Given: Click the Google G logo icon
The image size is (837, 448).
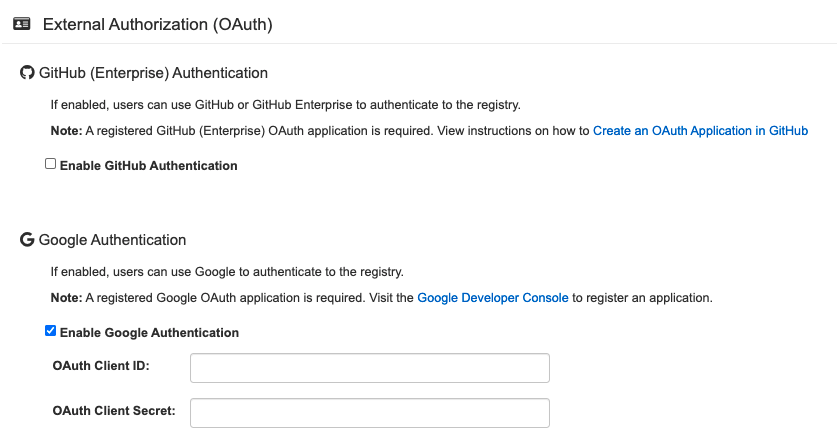Looking at the screenshot, I should pos(27,240).
